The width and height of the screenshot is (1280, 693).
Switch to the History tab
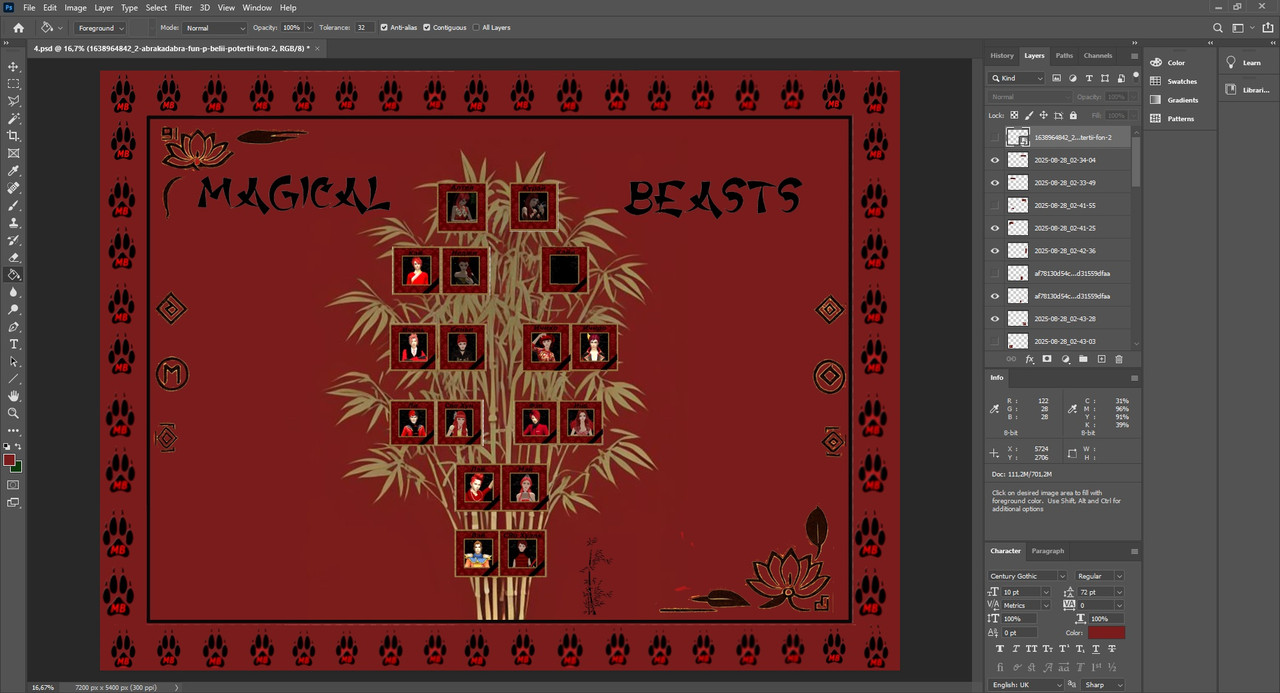point(1002,55)
